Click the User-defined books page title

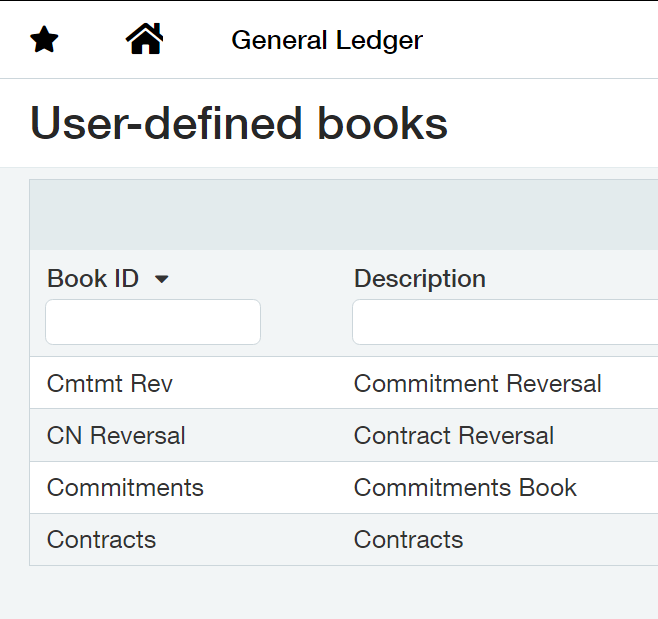coord(239,123)
